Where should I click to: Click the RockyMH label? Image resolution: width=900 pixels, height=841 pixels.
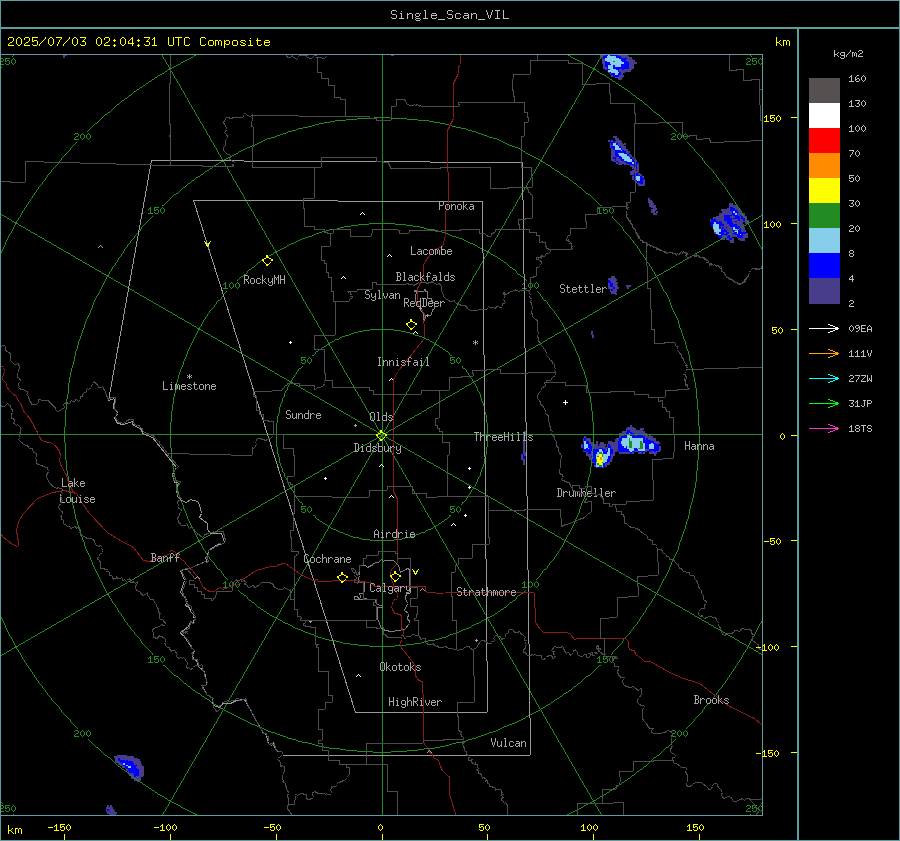[264, 280]
